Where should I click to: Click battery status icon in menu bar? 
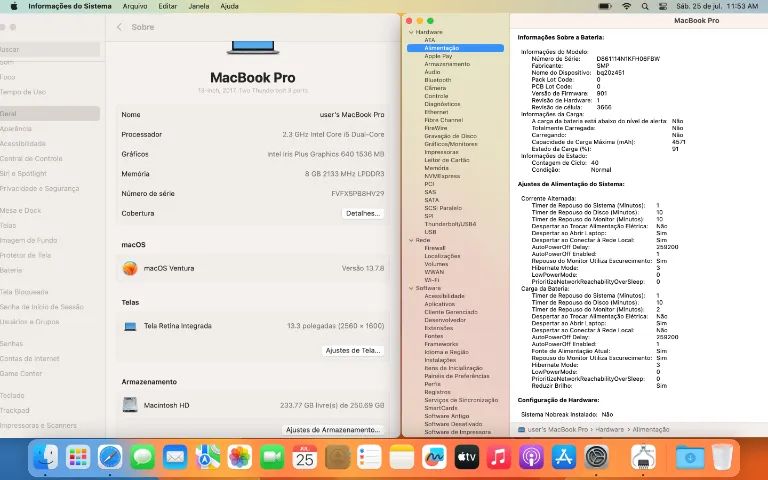(605, 6)
